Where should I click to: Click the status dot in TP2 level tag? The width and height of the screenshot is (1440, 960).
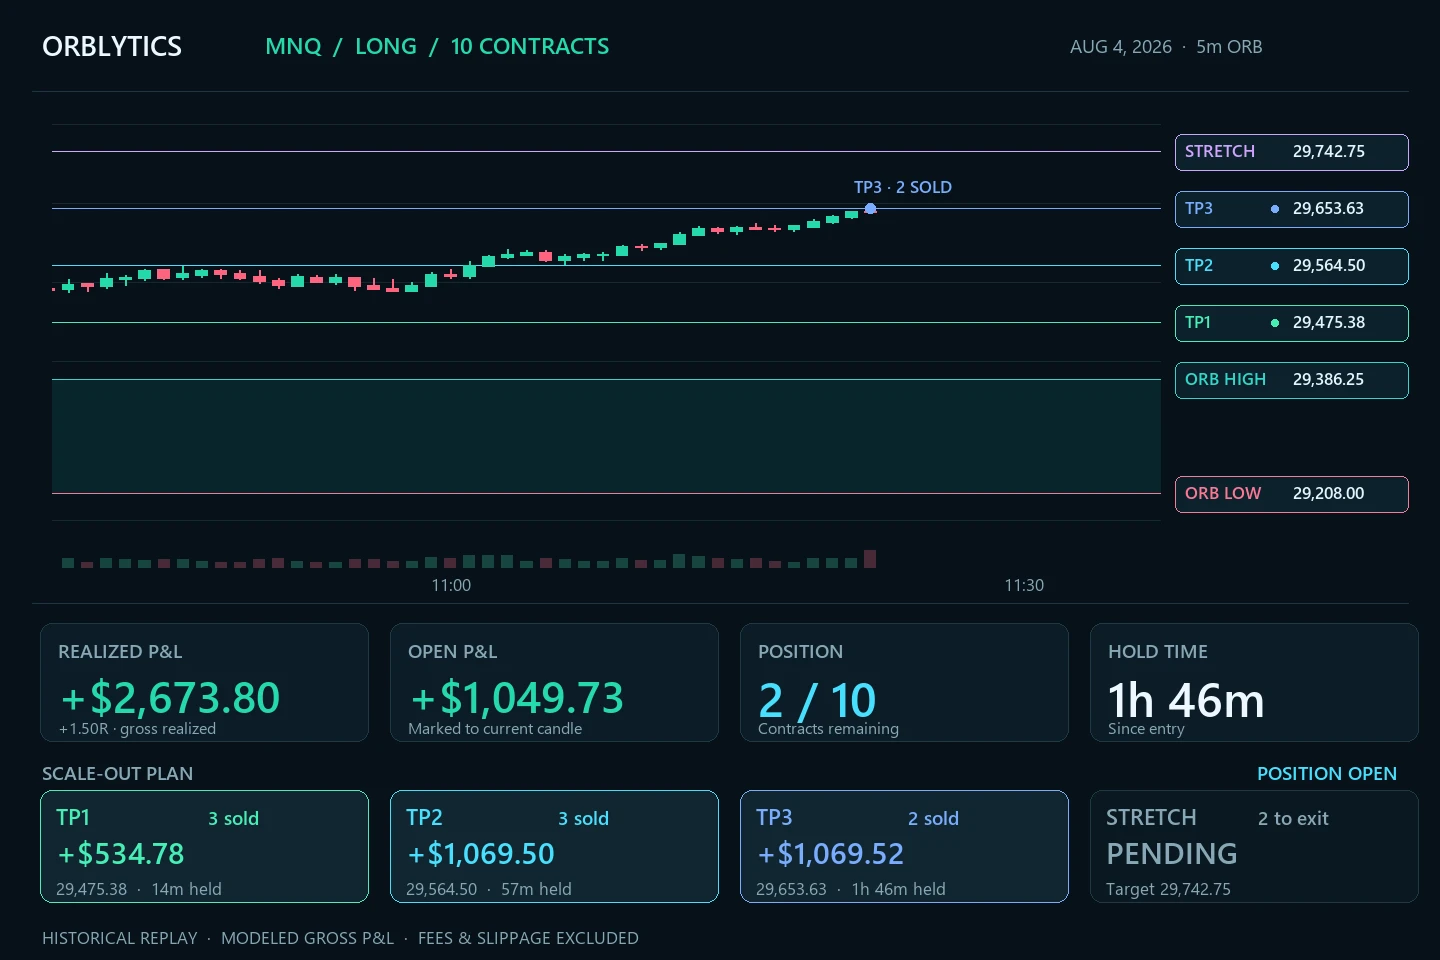tap(1275, 266)
